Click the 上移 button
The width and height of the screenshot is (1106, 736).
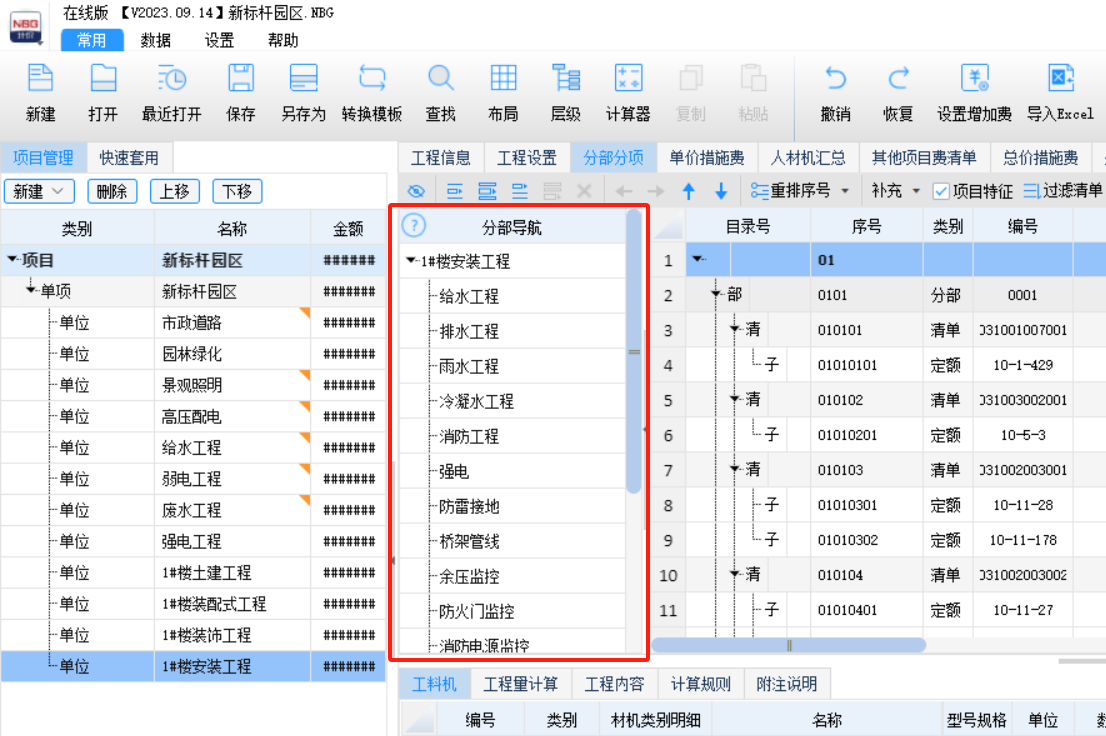tap(174, 191)
